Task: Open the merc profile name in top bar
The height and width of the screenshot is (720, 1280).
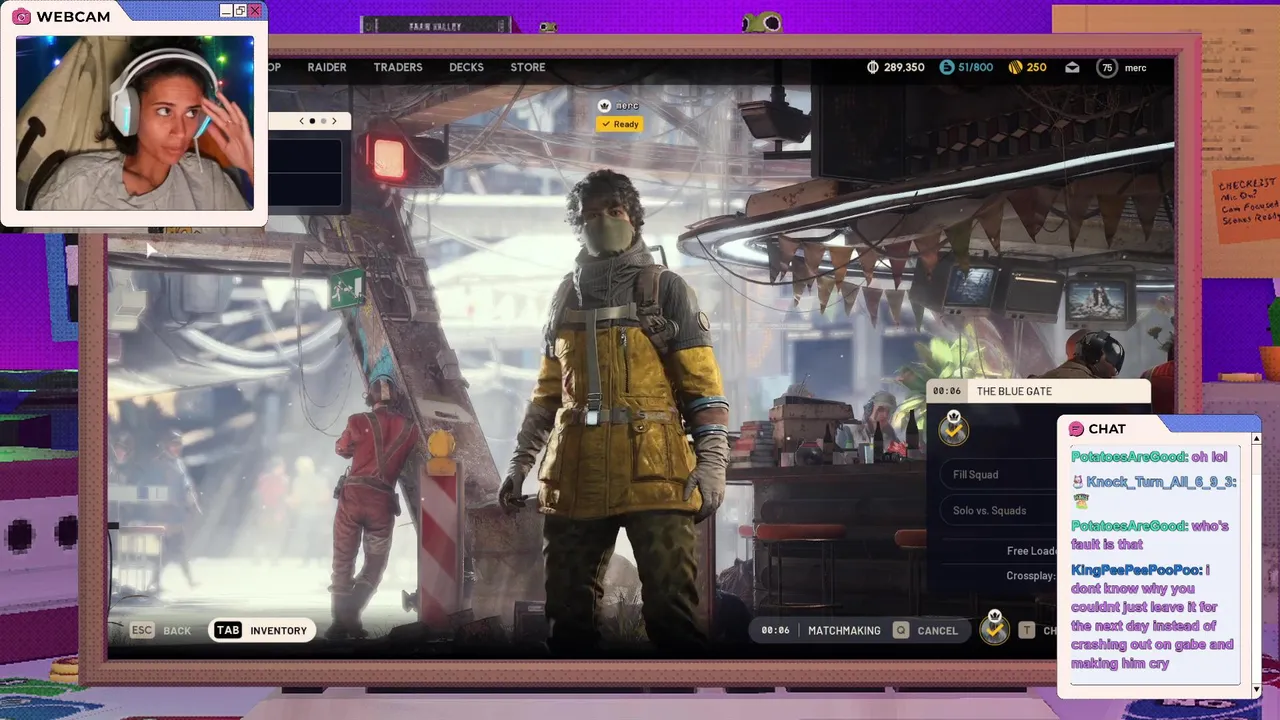Action: pos(1135,67)
